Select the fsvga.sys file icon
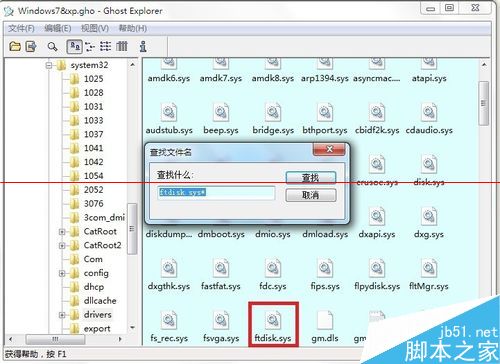 221,320
